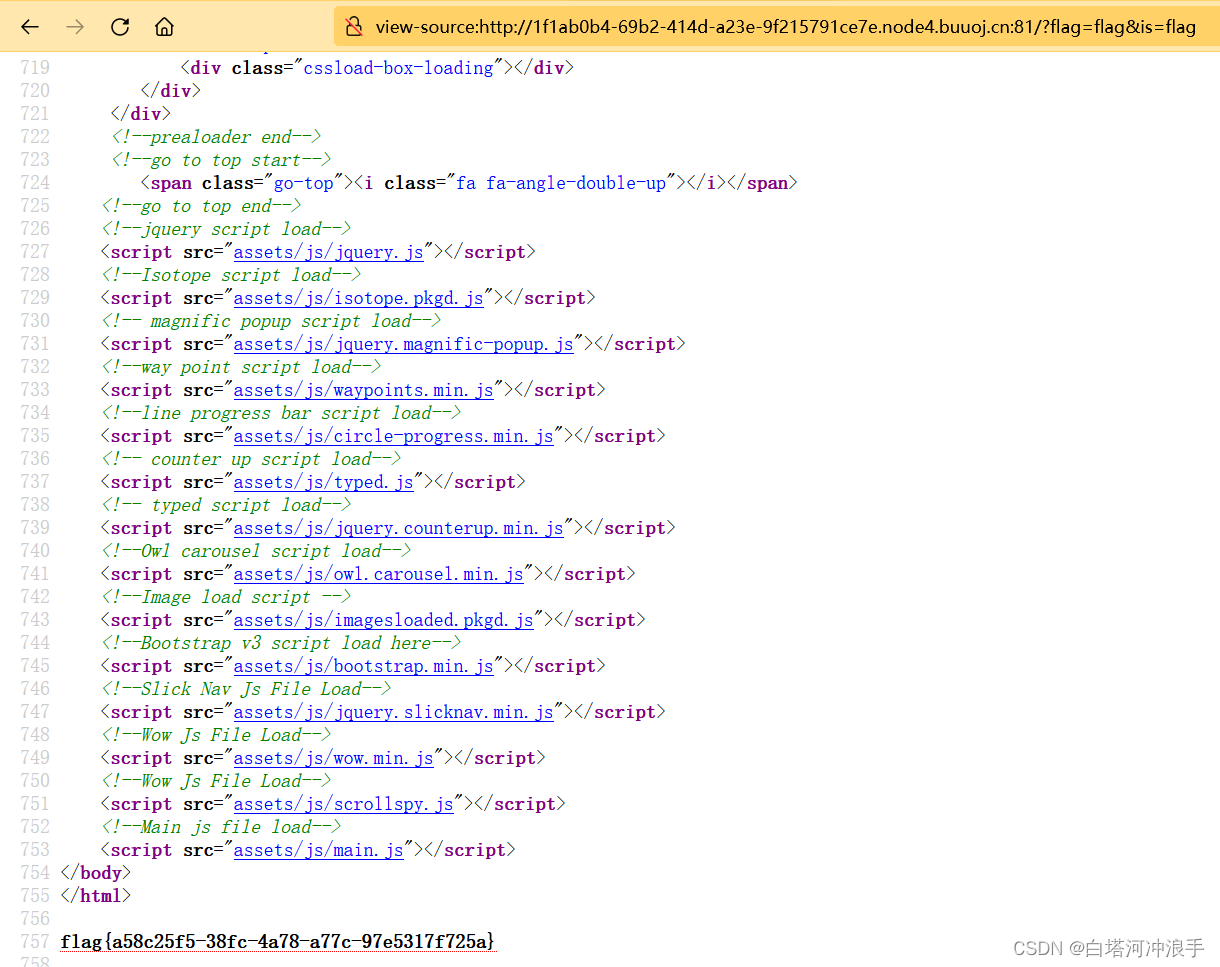Image resolution: width=1220 pixels, height=967 pixels.
Task: Open assets/js/circle-progress.min.js link
Action: pyautogui.click(x=393, y=436)
